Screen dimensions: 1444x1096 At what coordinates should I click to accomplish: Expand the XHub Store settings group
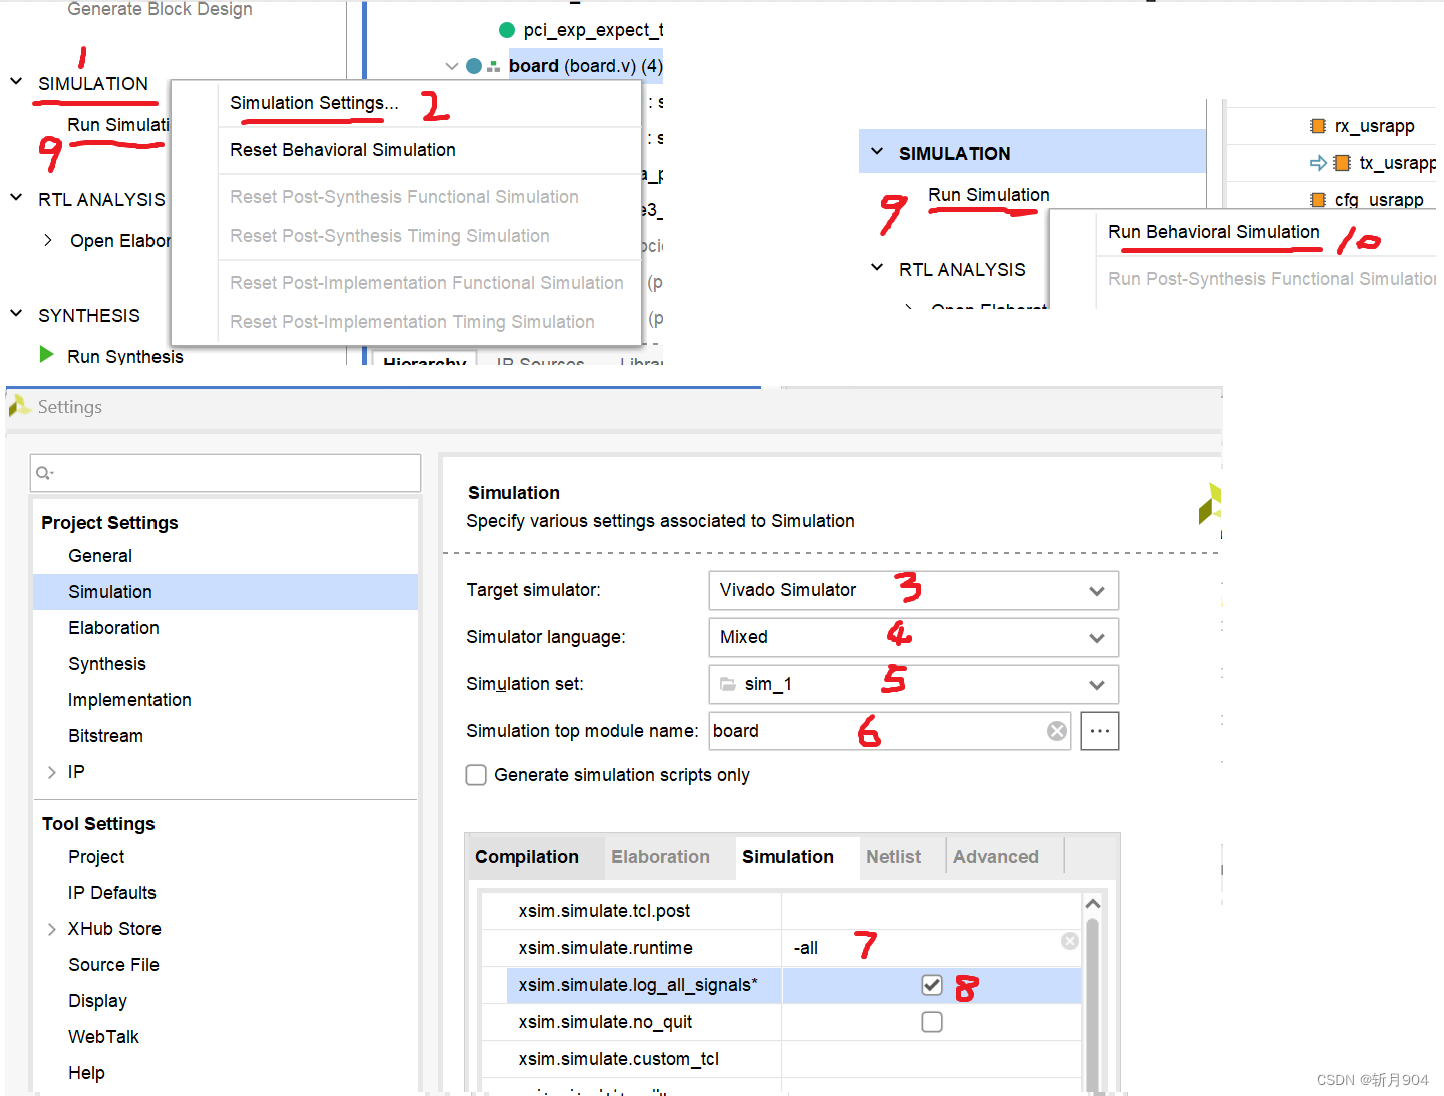[51, 929]
